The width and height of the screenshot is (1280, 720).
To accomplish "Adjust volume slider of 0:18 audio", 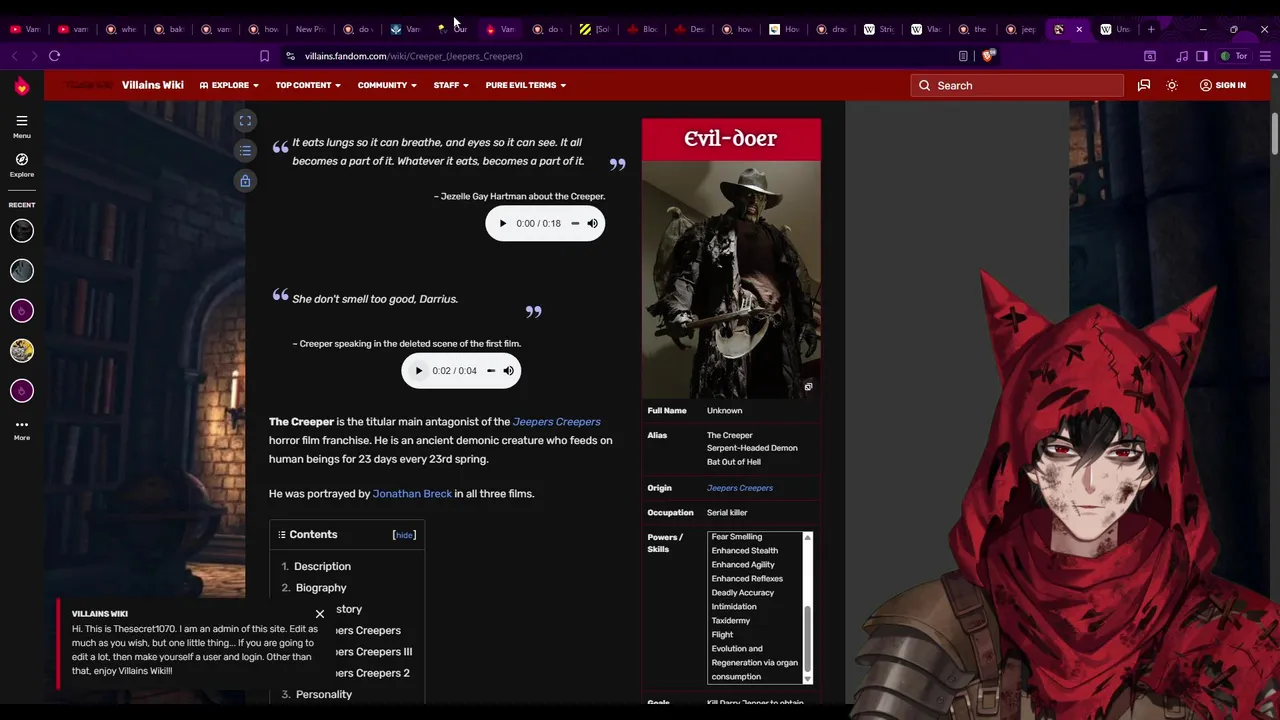I will 575,224.
